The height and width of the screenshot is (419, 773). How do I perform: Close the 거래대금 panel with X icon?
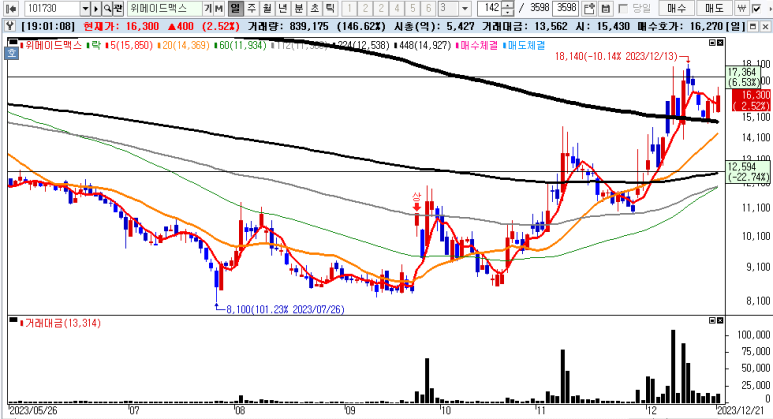720,320
